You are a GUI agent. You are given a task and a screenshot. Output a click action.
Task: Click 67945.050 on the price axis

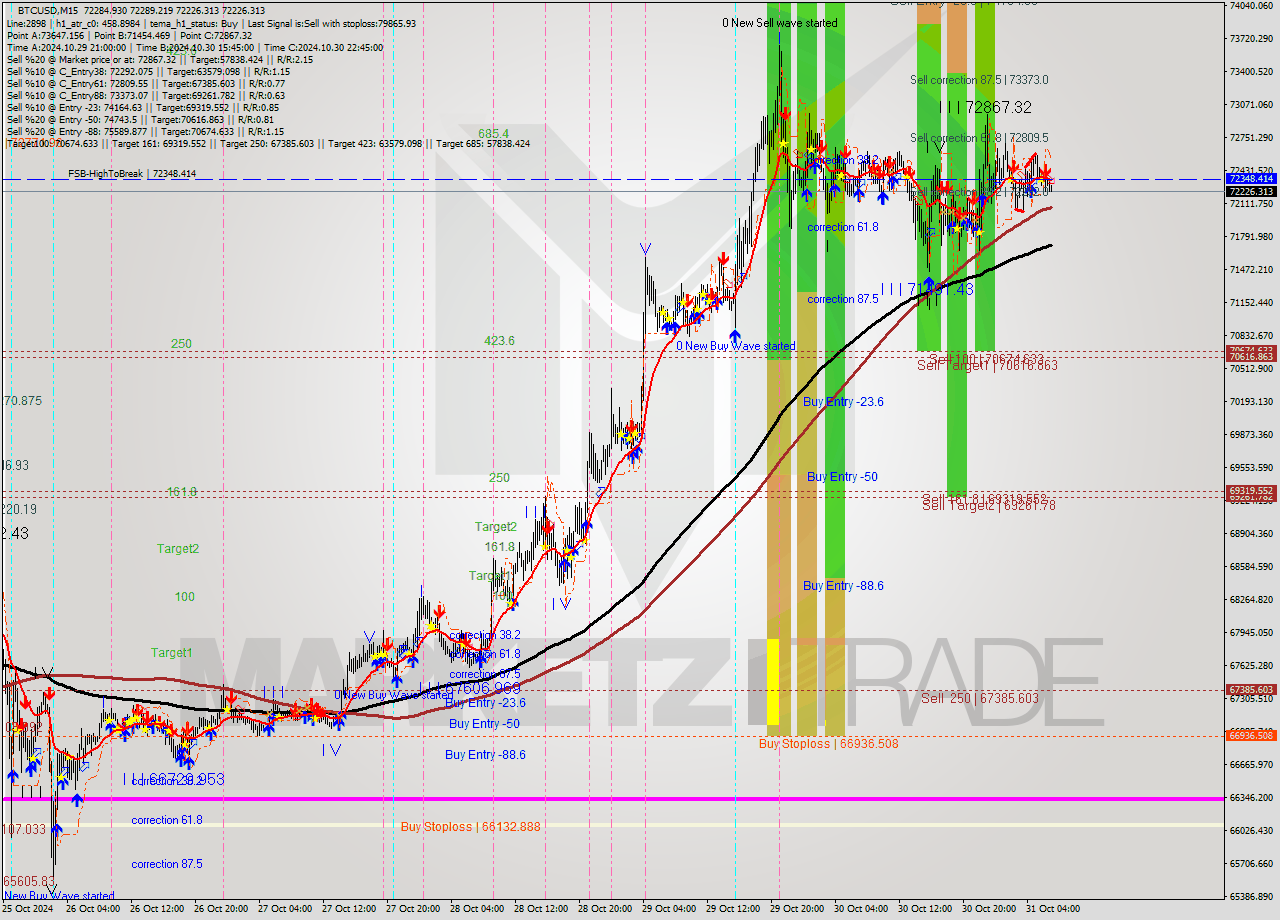1252,632
